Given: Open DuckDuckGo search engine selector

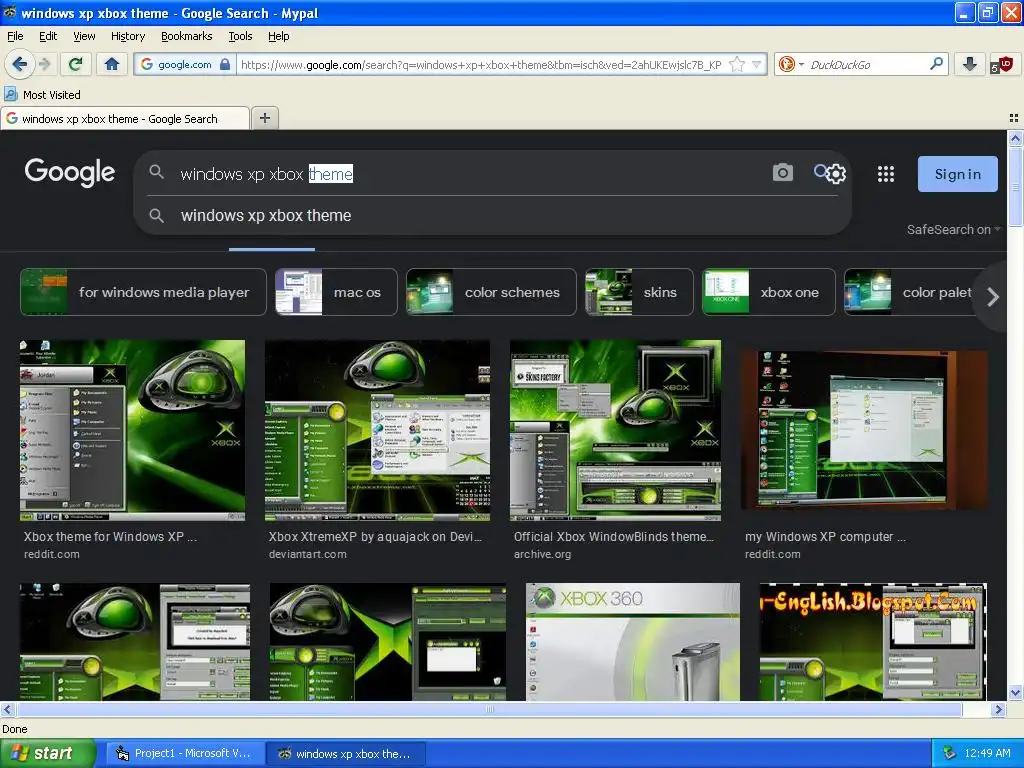Looking at the screenshot, I should pyautogui.click(x=790, y=64).
